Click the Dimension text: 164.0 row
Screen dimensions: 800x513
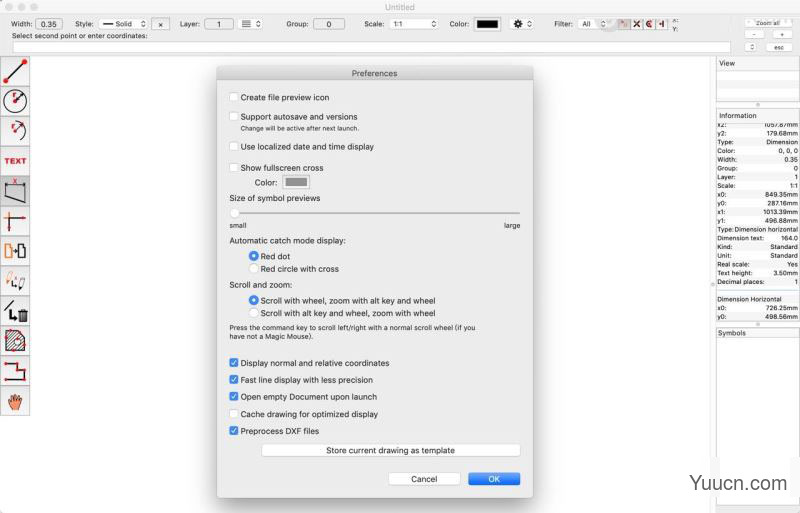[x=758, y=238]
